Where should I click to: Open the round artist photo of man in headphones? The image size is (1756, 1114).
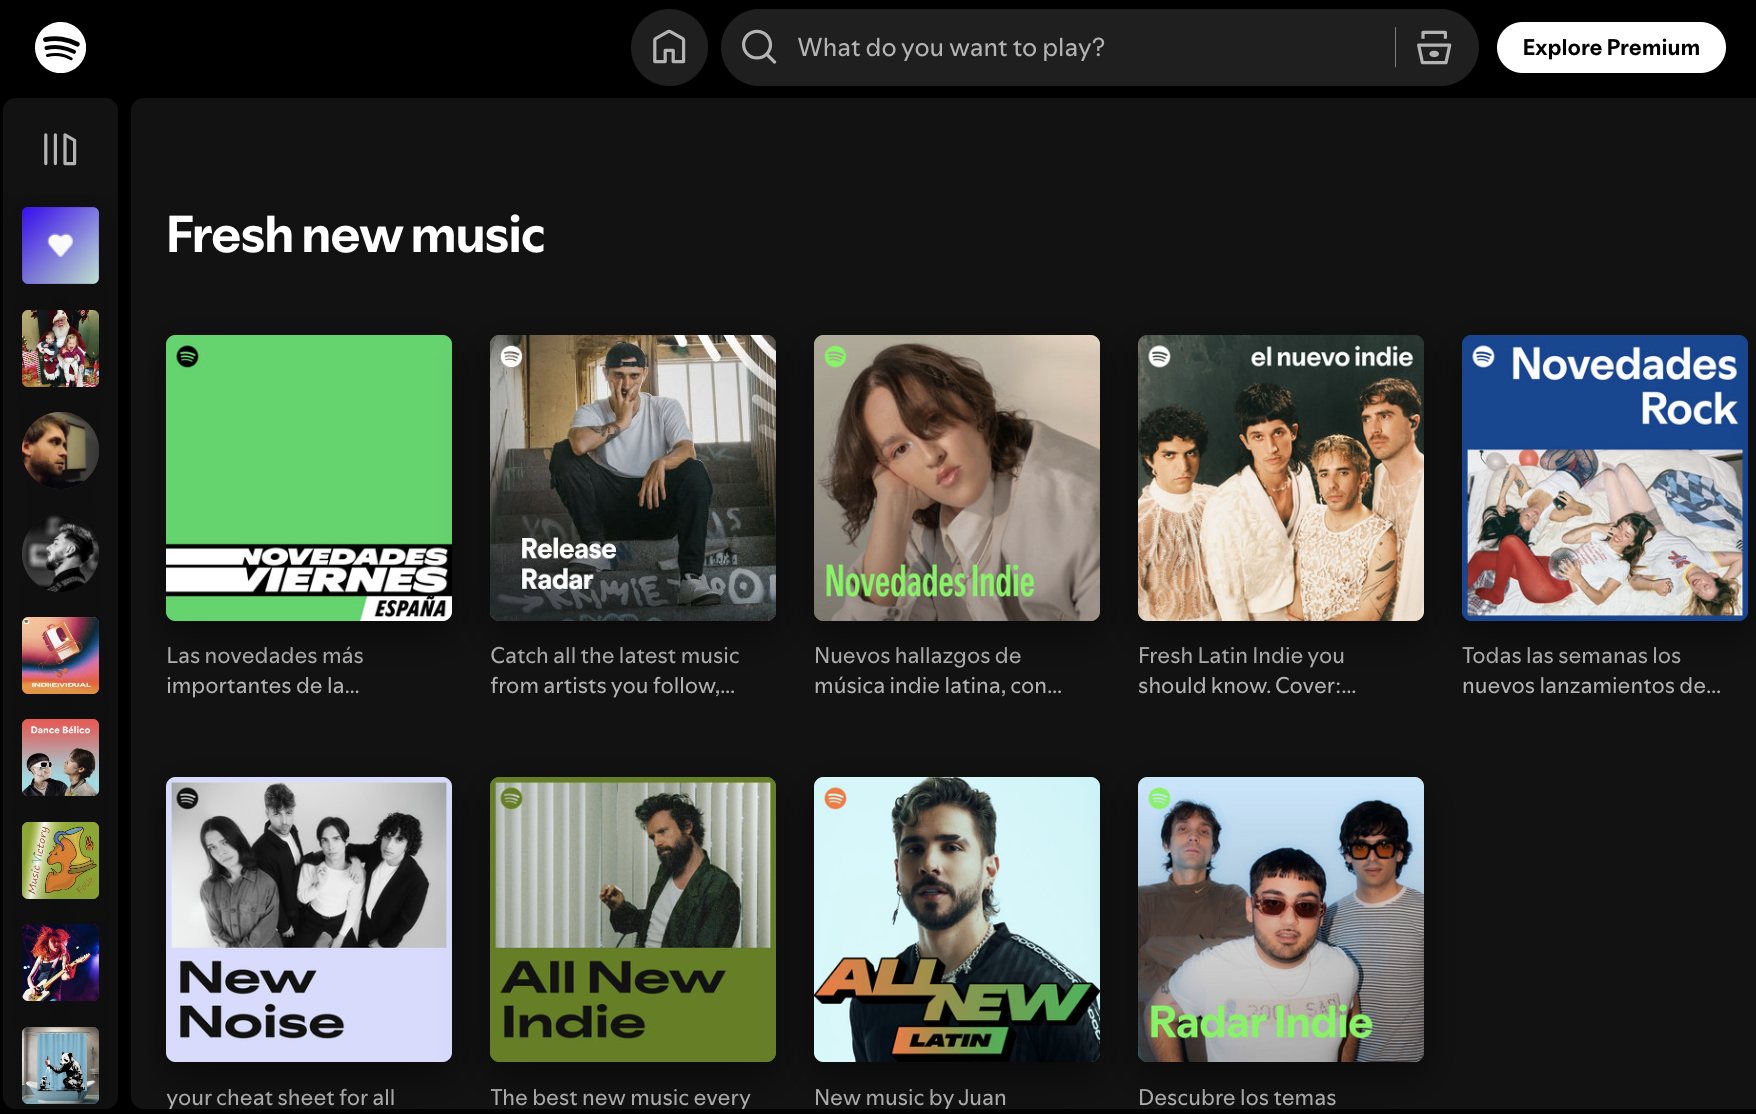[x=60, y=450]
